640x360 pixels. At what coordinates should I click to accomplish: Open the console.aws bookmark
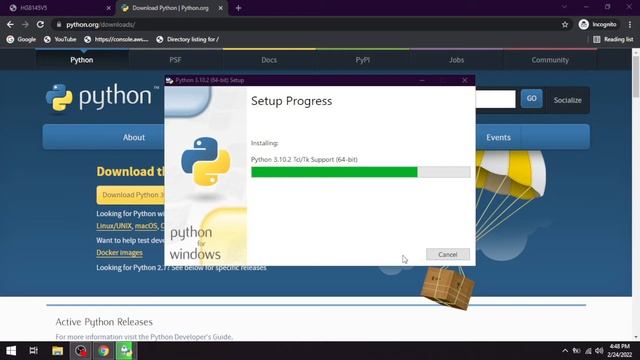pyautogui.click(x=116, y=39)
